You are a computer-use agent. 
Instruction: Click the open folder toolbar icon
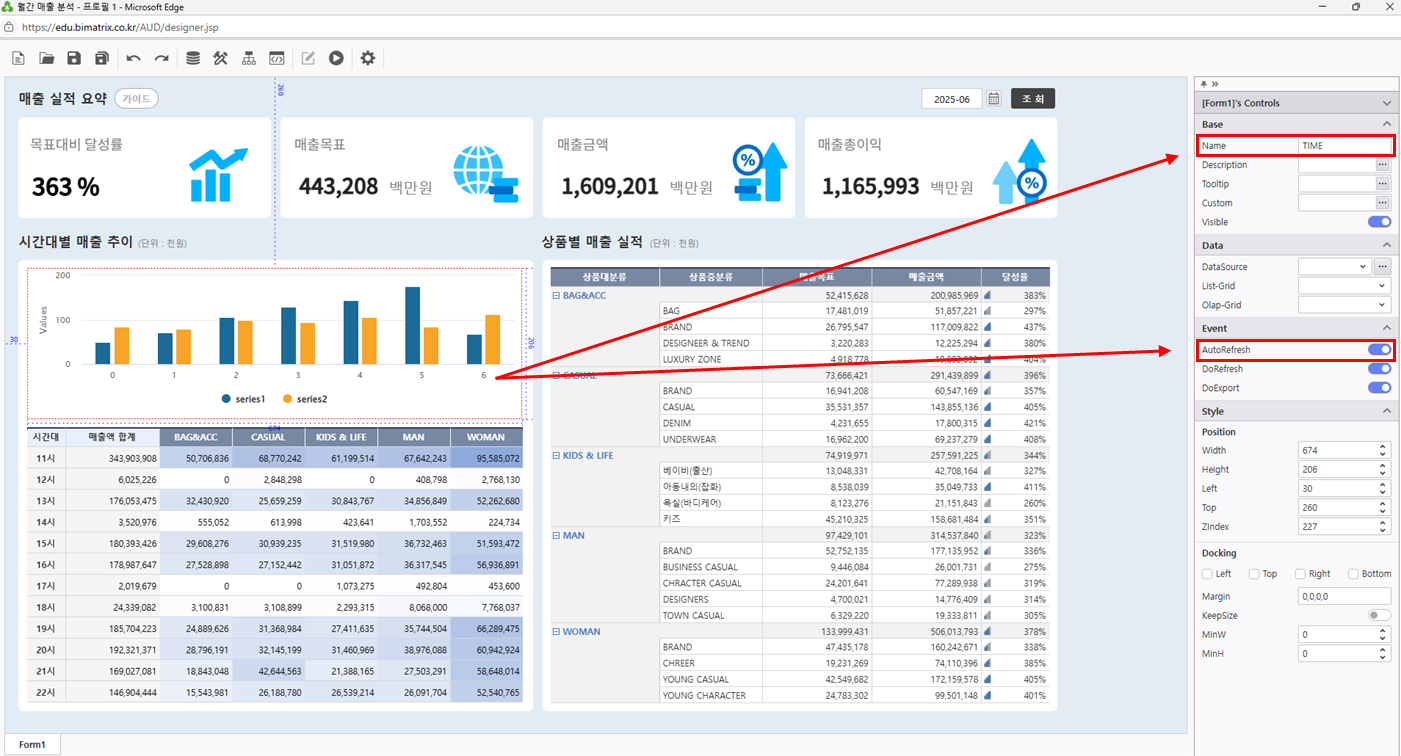click(46, 59)
